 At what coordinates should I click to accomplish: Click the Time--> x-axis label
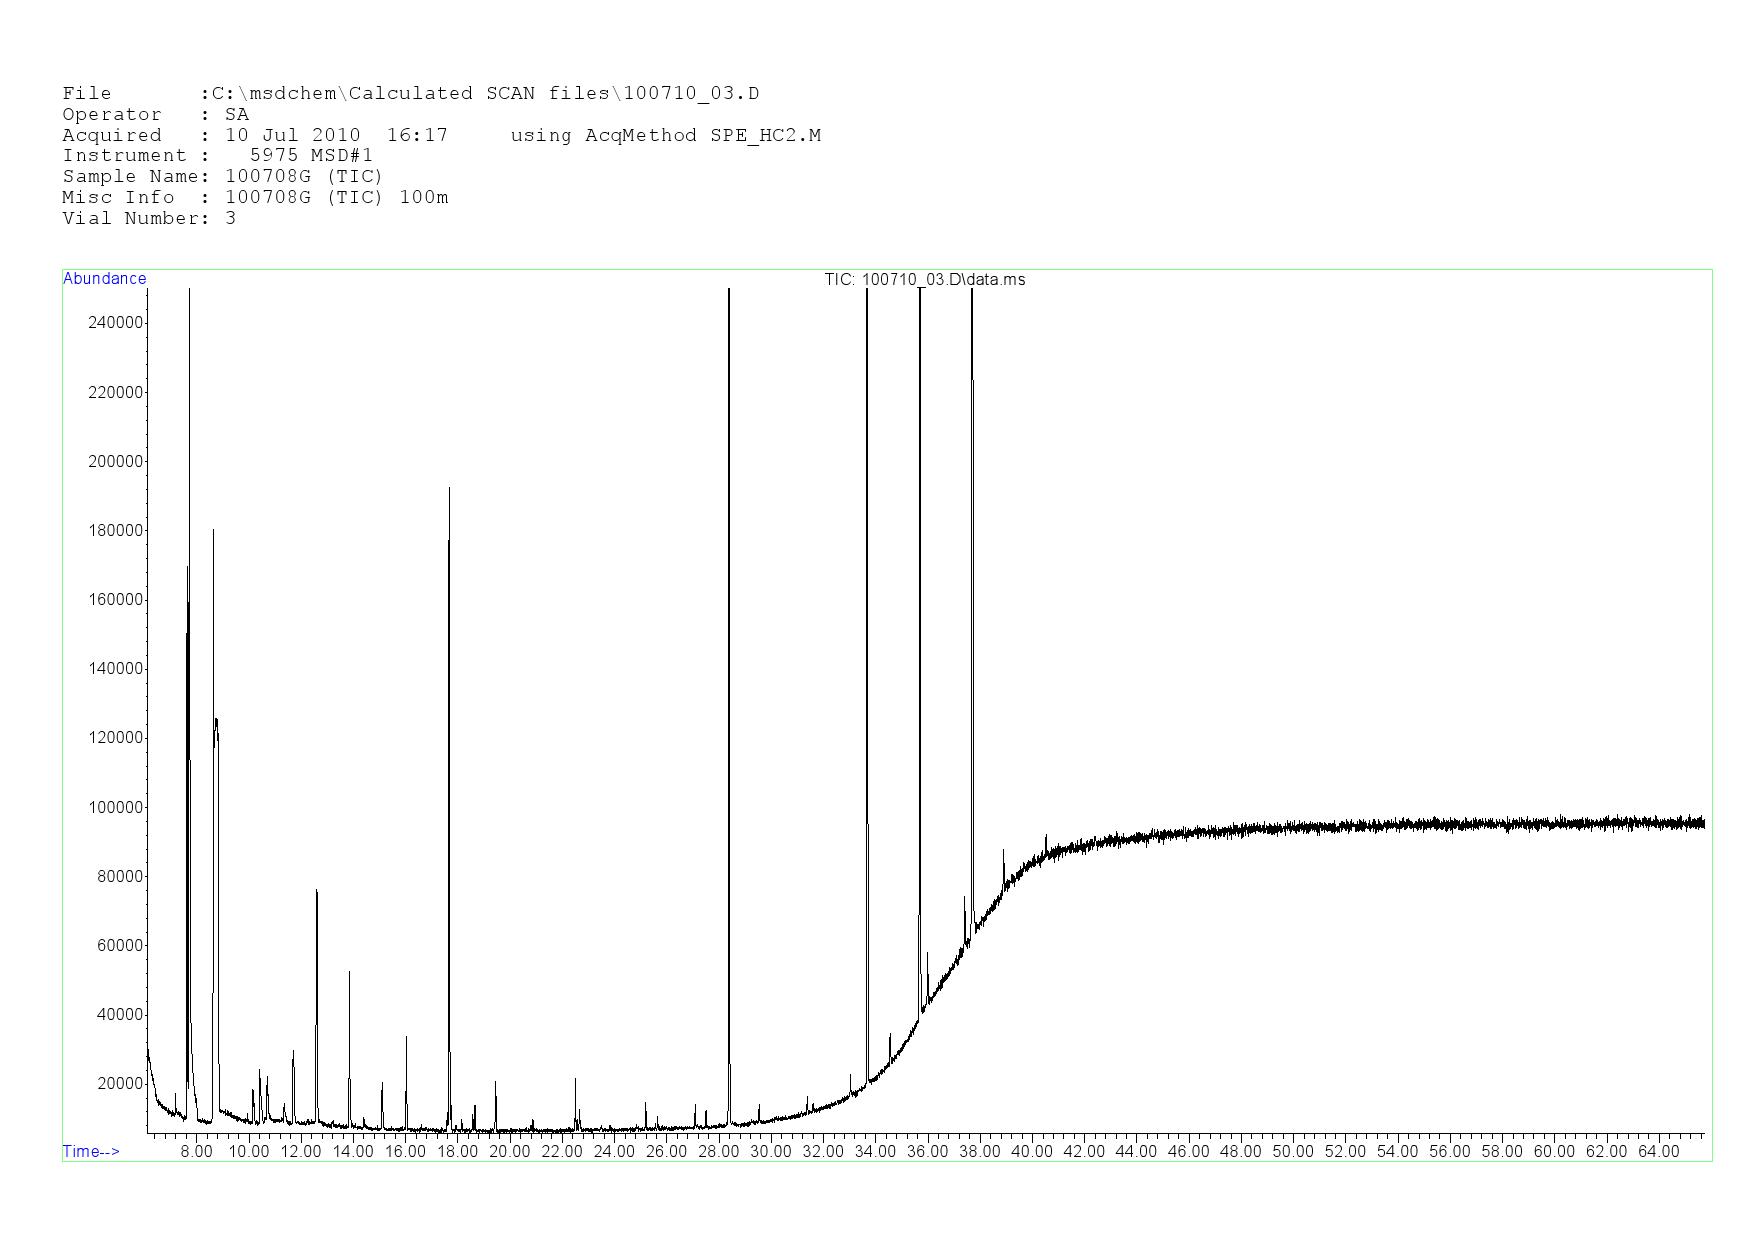(x=91, y=1151)
